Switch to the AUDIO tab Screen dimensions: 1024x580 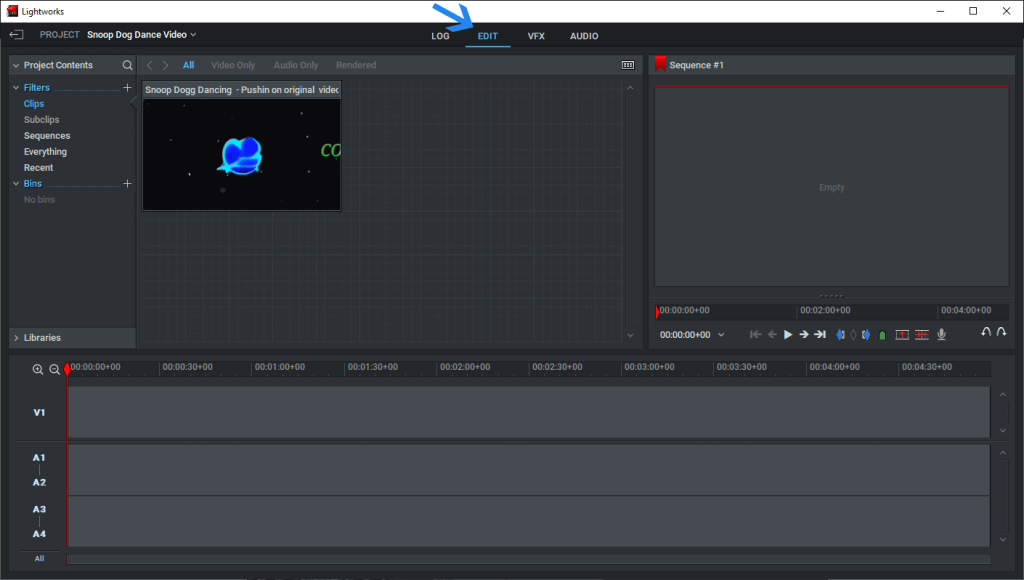tap(584, 36)
